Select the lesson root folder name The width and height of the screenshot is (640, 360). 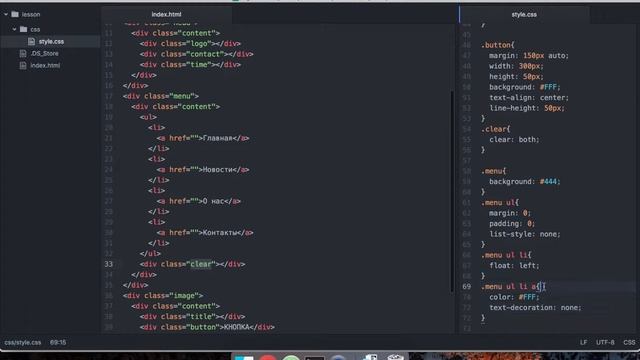[x=31, y=14]
